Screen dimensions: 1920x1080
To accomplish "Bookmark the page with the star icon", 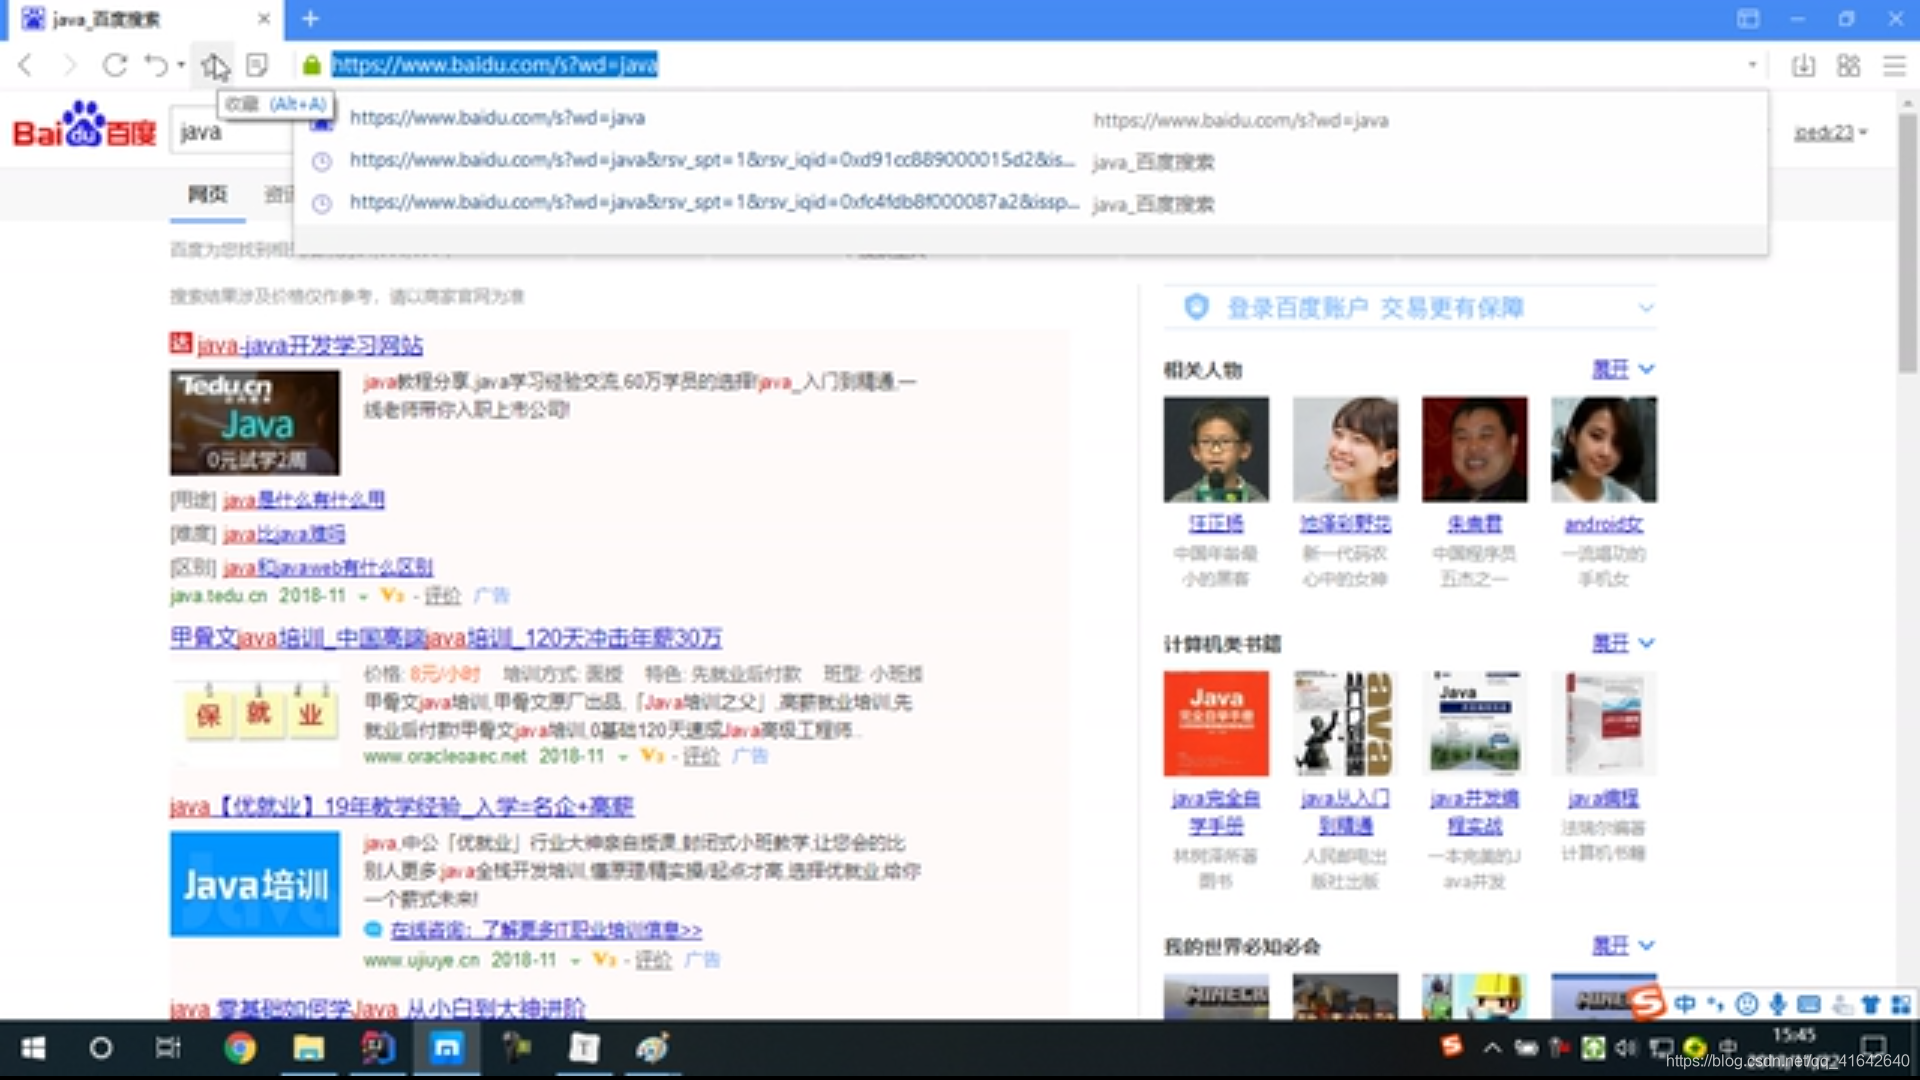I will (x=213, y=66).
